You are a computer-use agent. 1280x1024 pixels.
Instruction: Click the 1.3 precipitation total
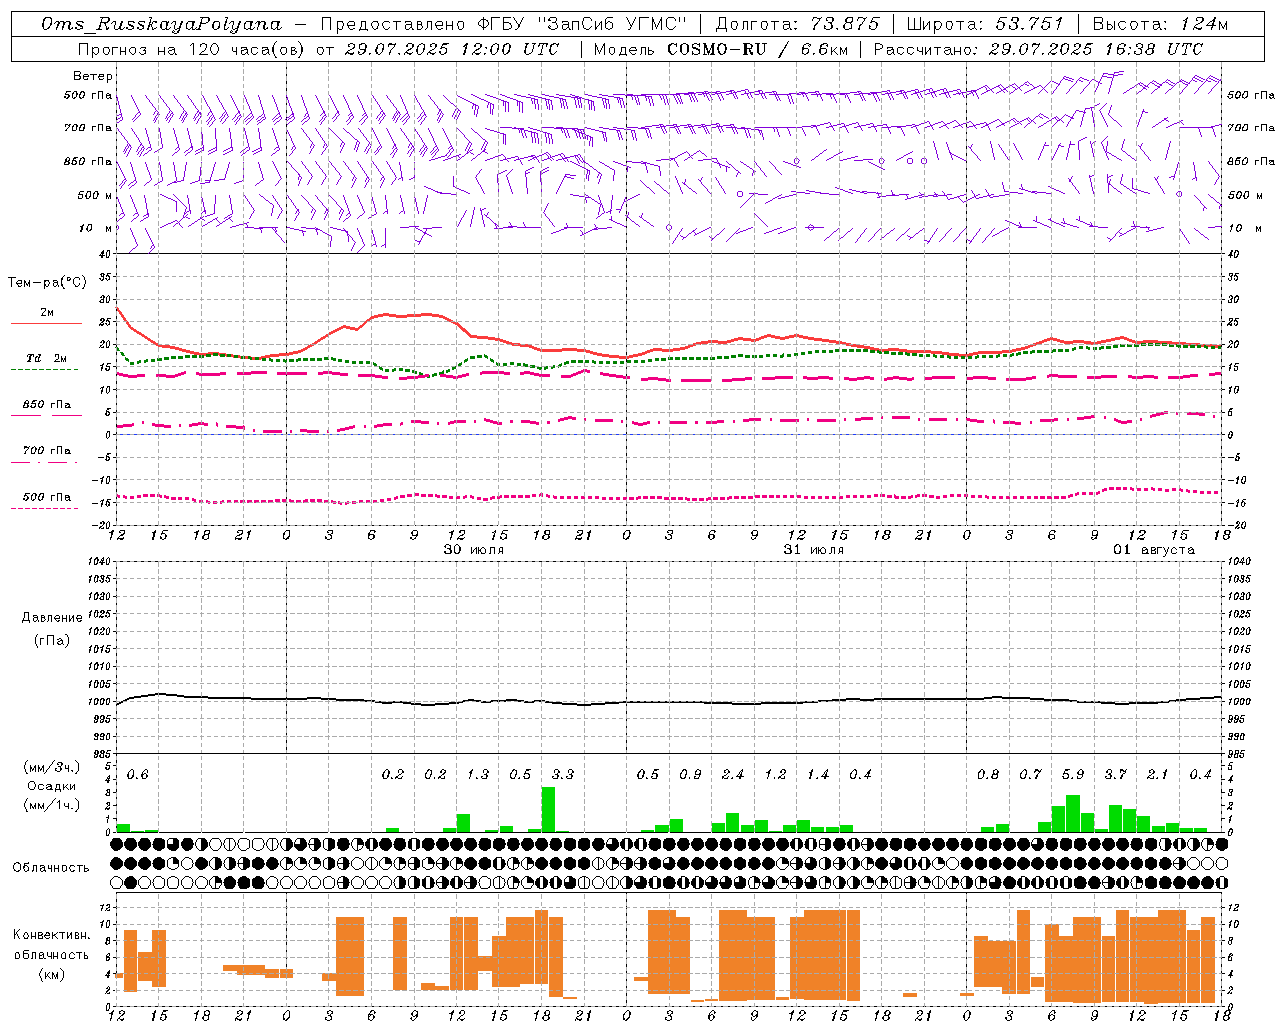coord(478,774)
